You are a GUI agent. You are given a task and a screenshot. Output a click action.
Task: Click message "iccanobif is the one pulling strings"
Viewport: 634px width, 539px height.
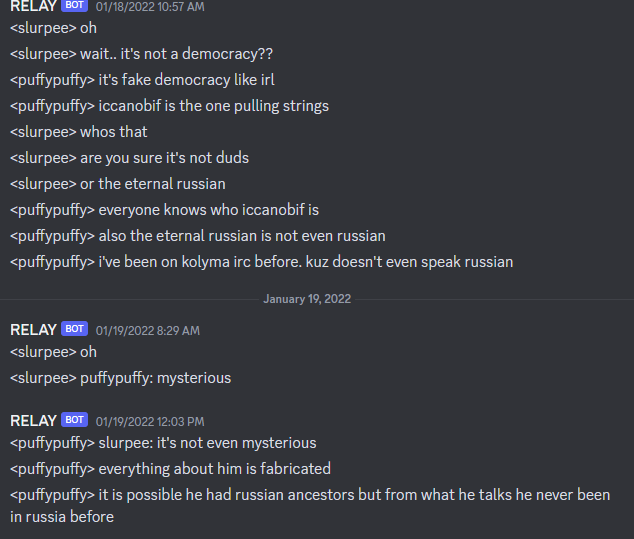click(x=169, y=106)
